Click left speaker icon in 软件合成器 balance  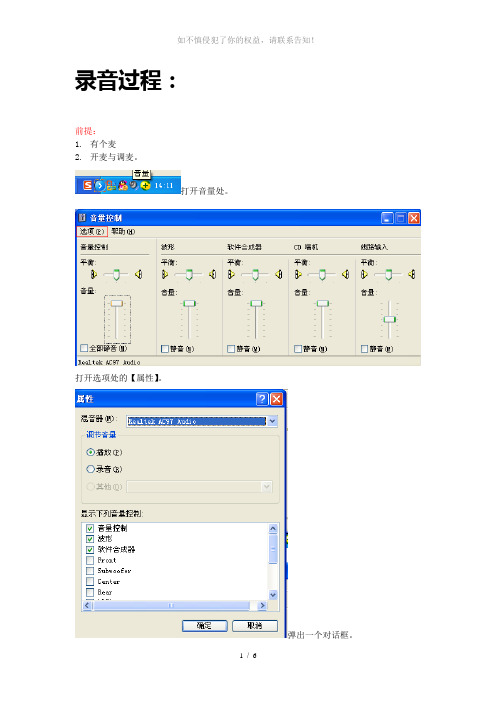point(231,274)
